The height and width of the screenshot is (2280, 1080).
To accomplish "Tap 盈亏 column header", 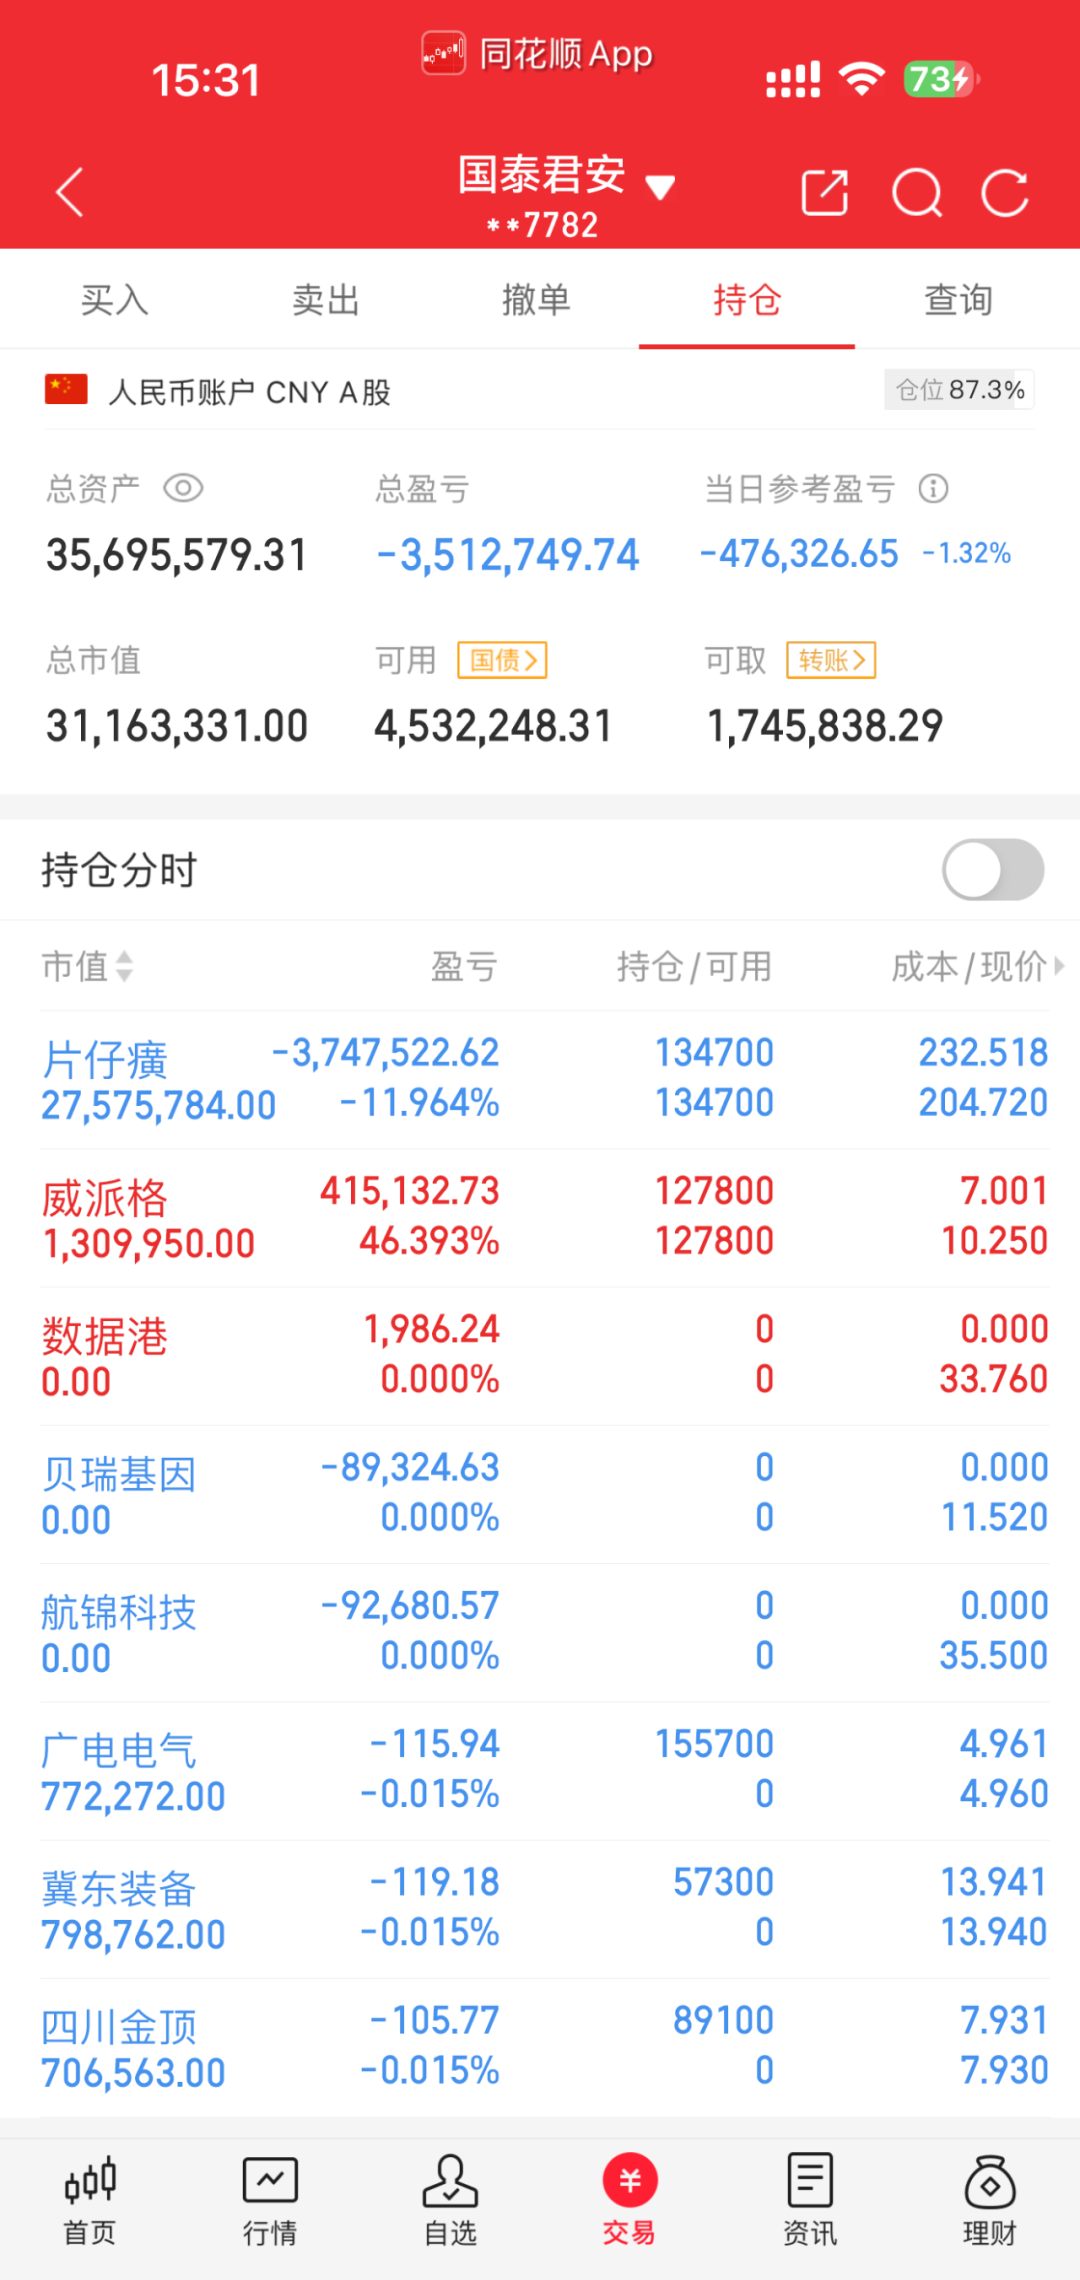I will tap(464, 966).
